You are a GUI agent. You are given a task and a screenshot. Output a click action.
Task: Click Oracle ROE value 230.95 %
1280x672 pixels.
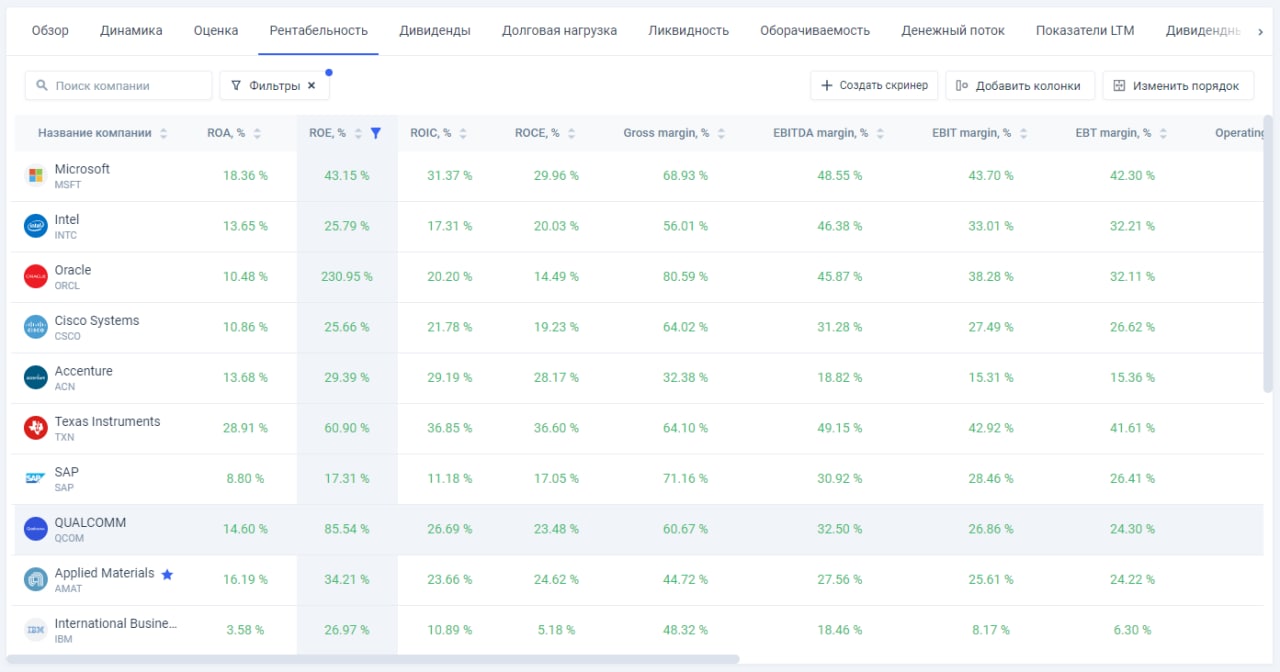coord(347,277)
